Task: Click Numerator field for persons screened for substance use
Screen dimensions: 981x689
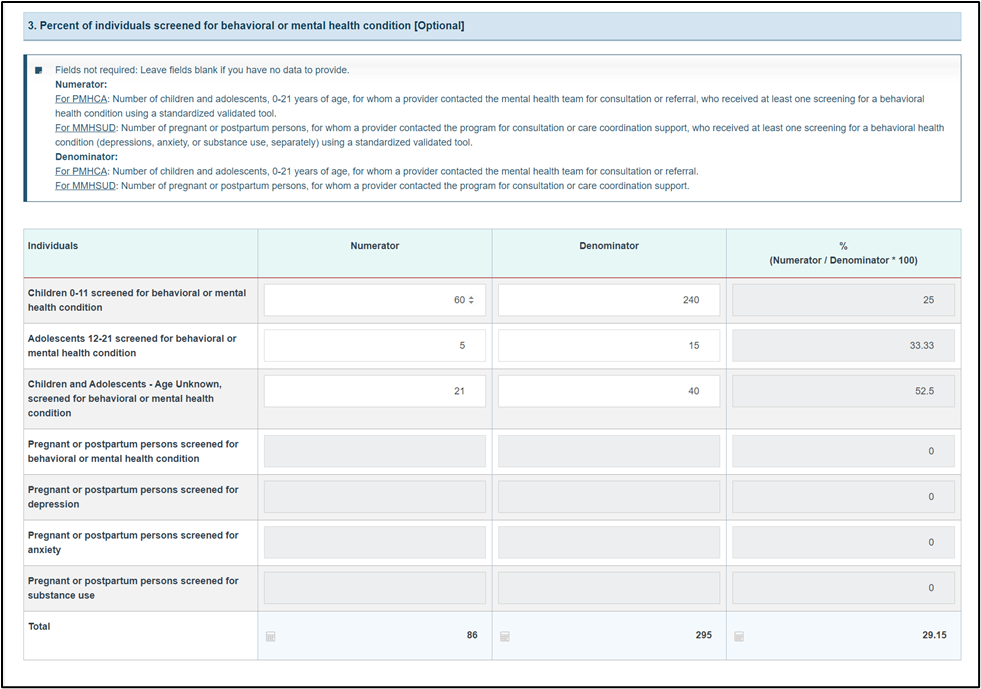Action: coord(375,588)
